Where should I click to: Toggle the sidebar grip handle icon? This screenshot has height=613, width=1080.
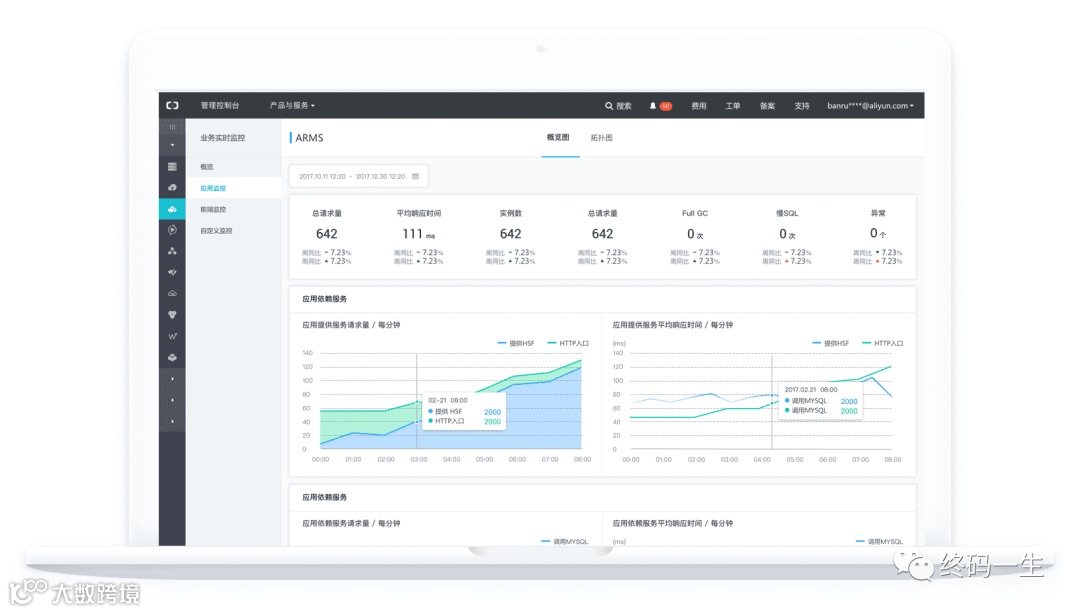point(172,127)
